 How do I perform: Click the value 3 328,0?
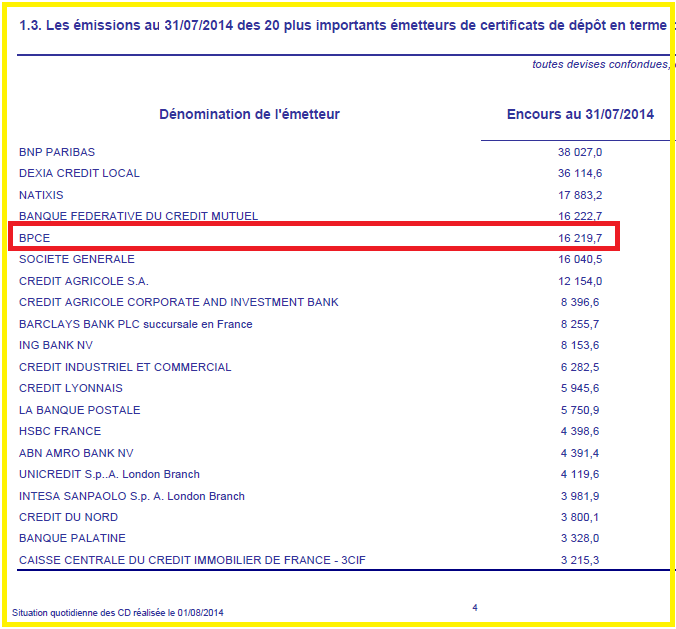pos(580,538)
